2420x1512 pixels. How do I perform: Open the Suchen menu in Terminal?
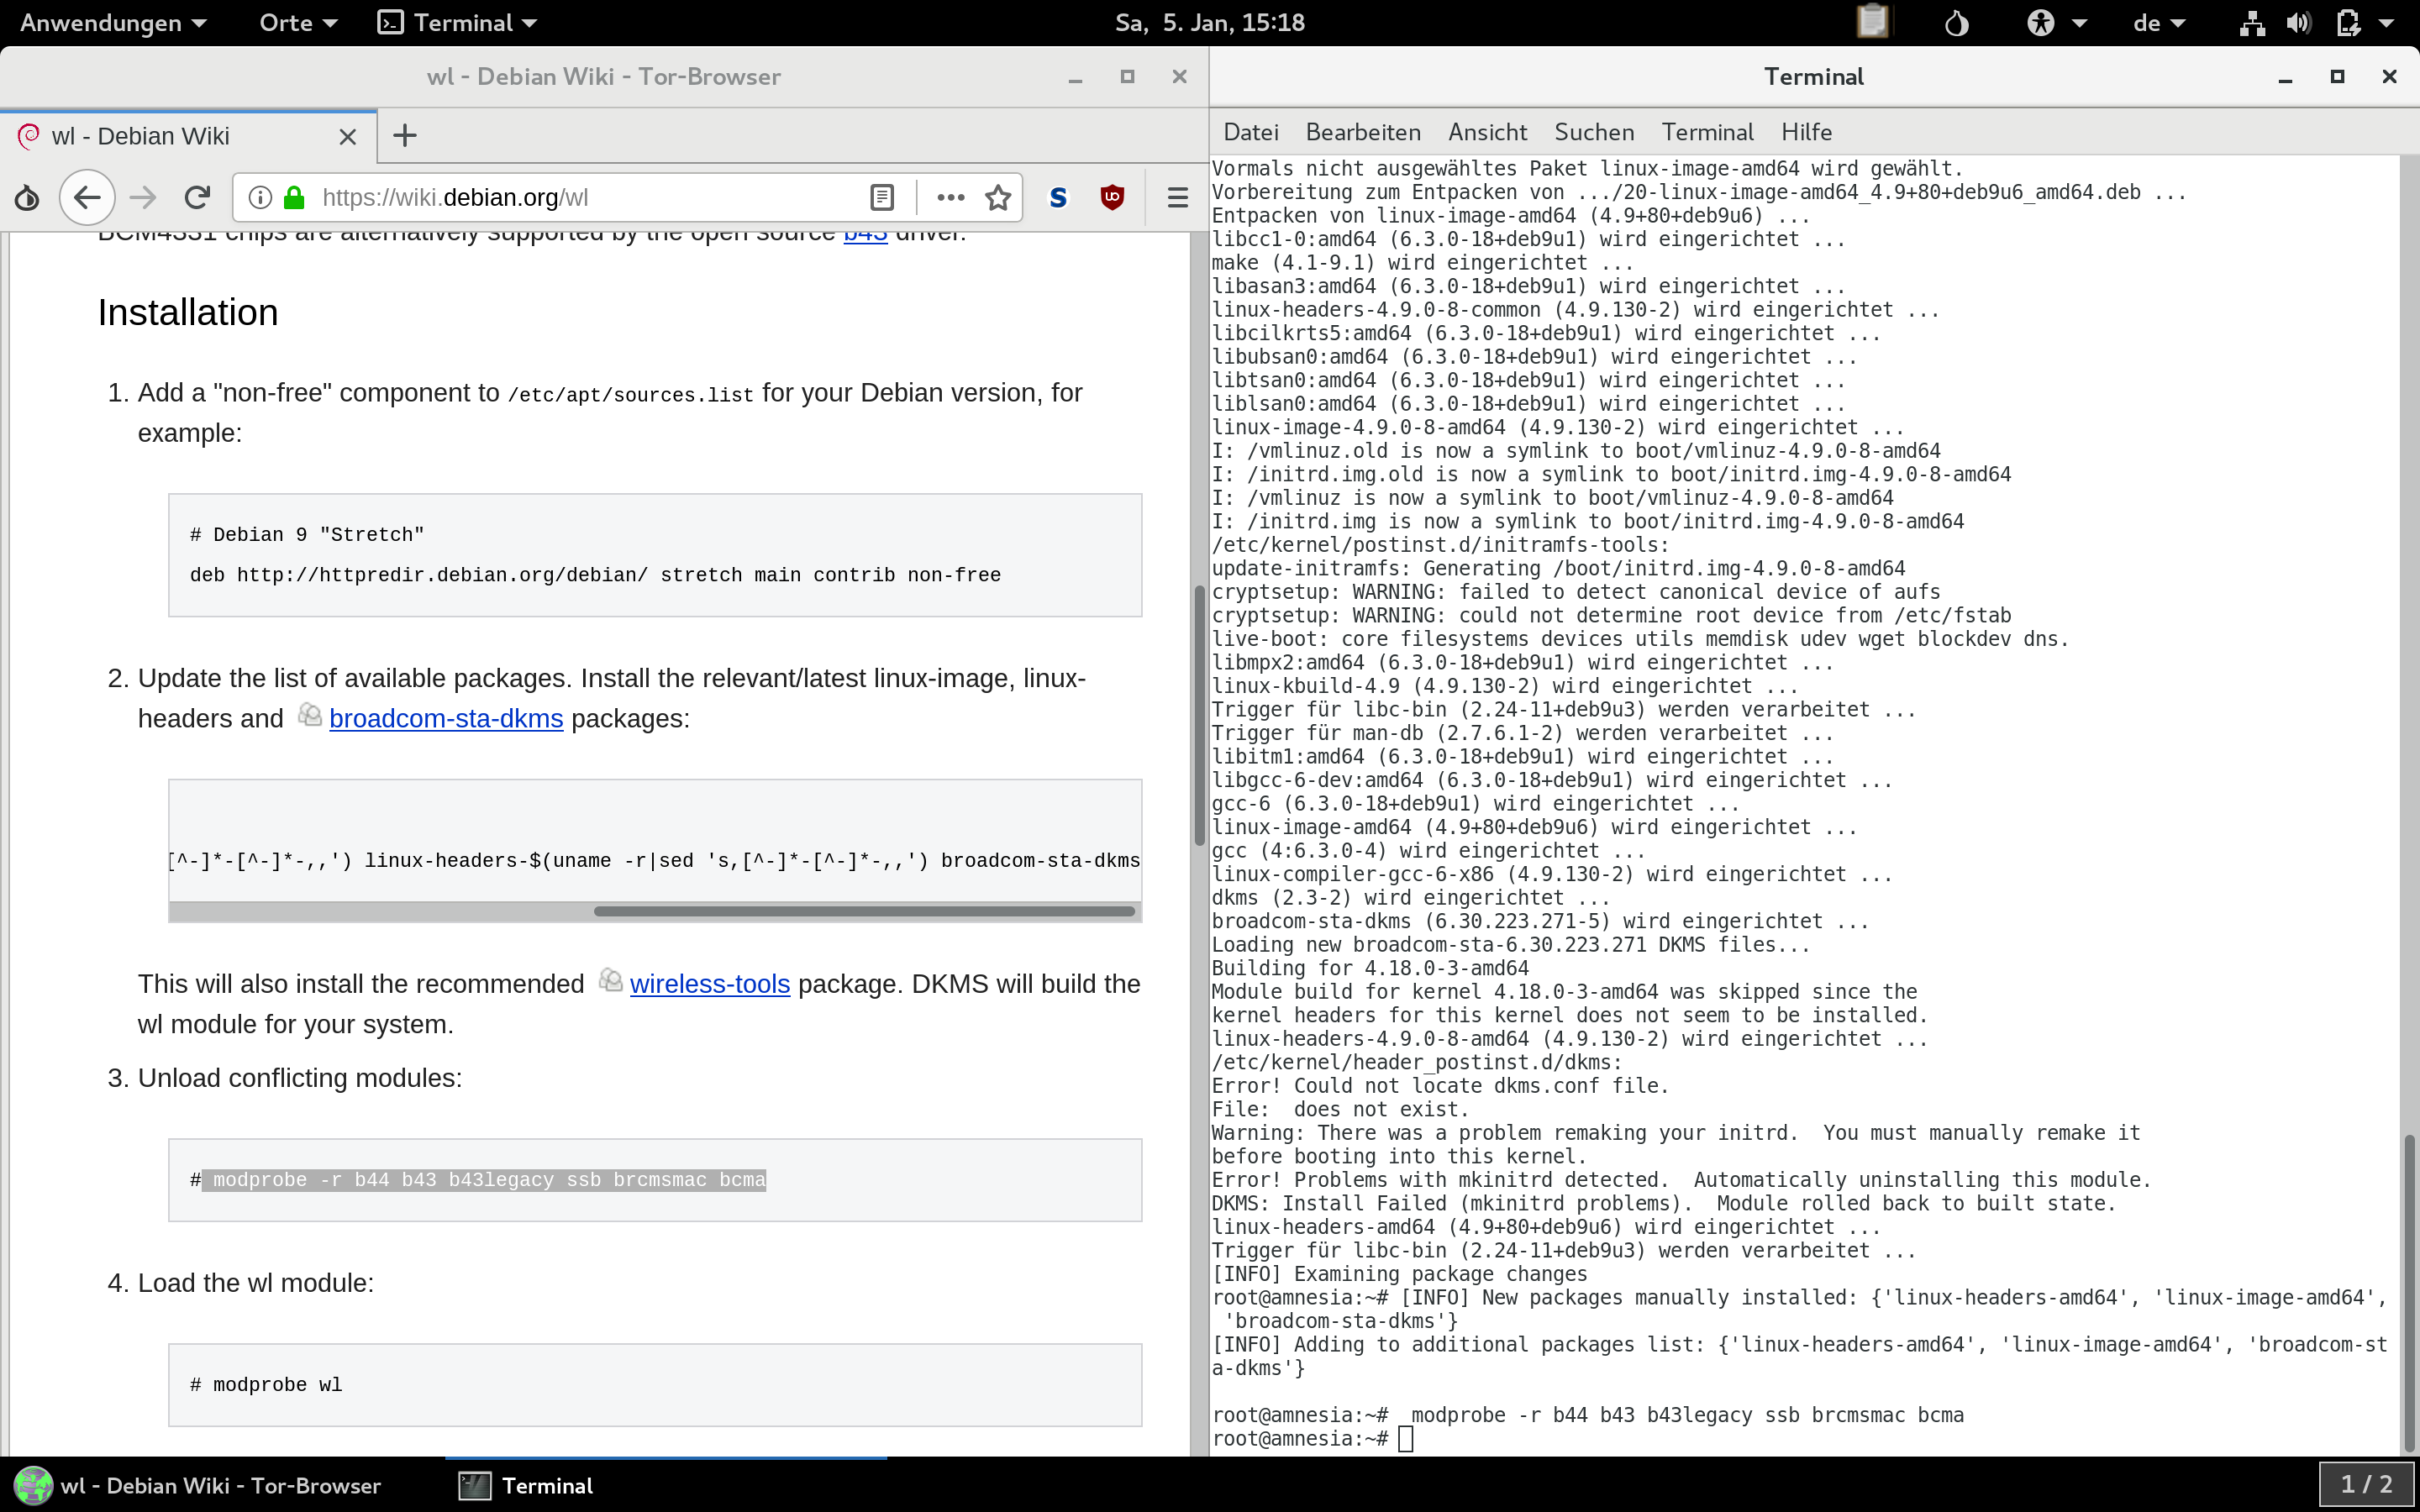(x=1594, y=132)
